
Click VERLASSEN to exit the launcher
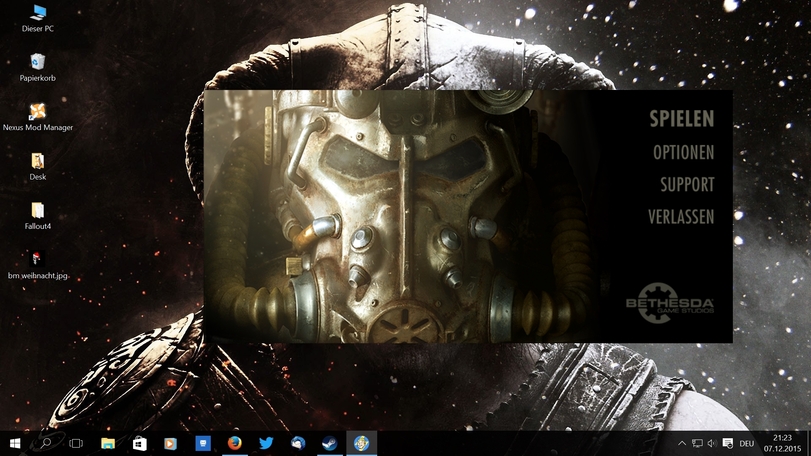[681, 217]
